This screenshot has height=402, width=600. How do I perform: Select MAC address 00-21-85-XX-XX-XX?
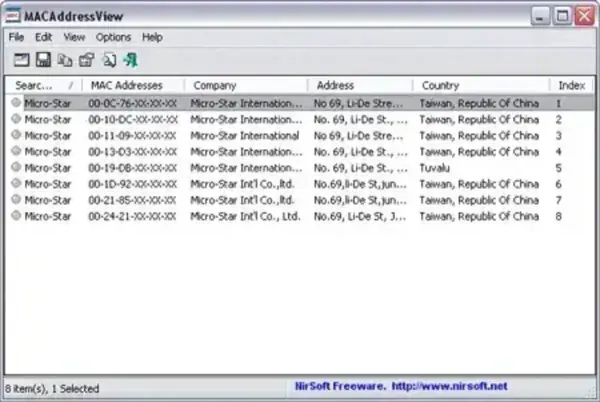[132, 200]
